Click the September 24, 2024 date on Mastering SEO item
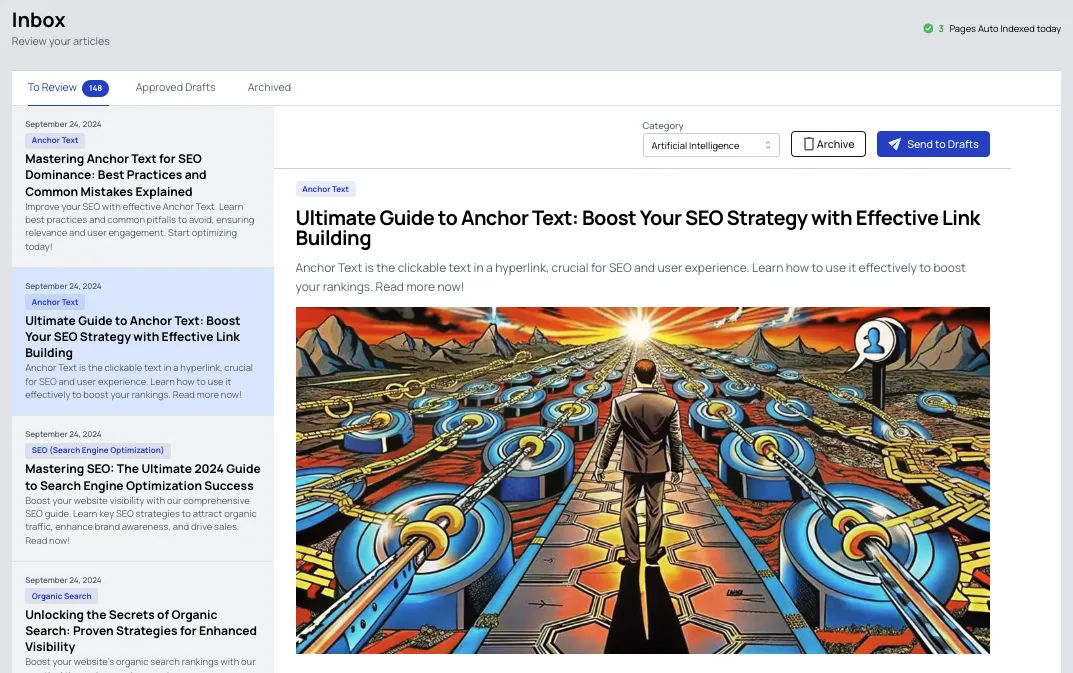This screenshot has height=673, width=1073. tap(63, 434)
